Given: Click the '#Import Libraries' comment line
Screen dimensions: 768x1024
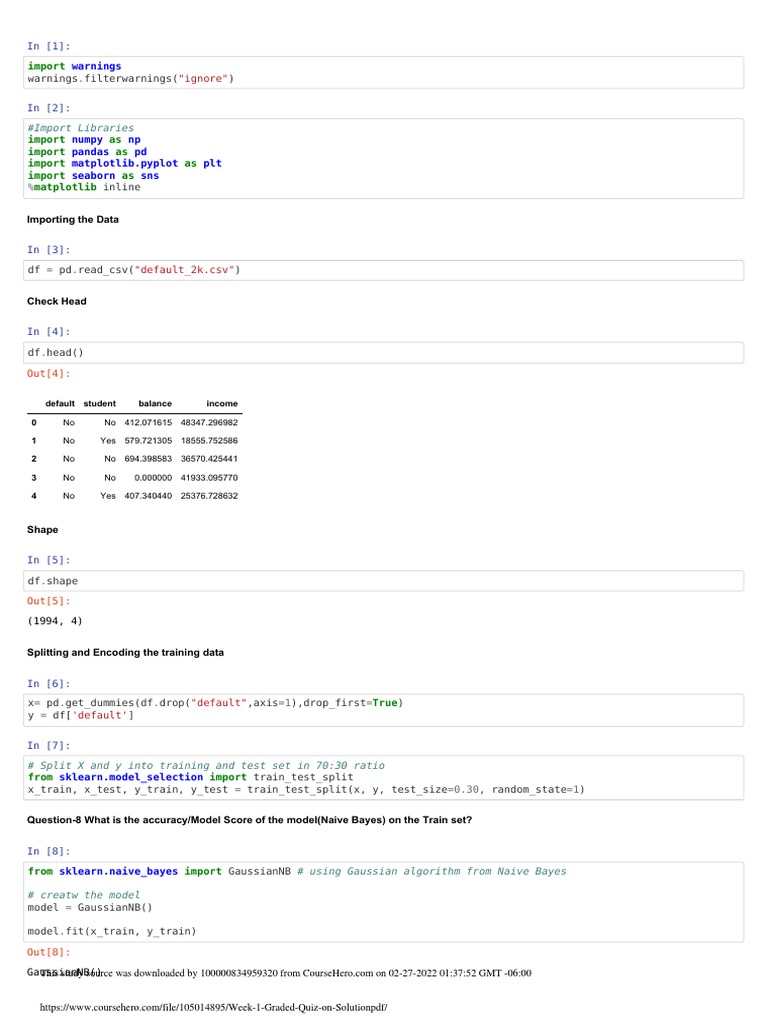Looking at the screenshot, I should click(80, 128).
